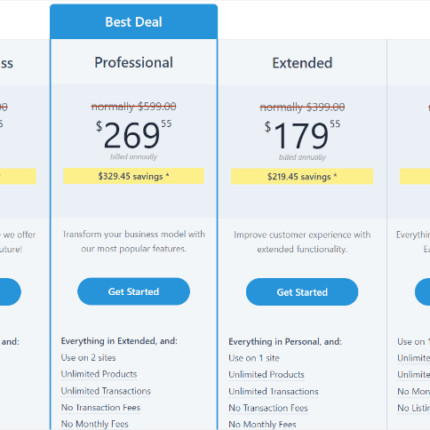Click the partially visible right Get Started button
The image size is (430, 430).
coord(422,292)
